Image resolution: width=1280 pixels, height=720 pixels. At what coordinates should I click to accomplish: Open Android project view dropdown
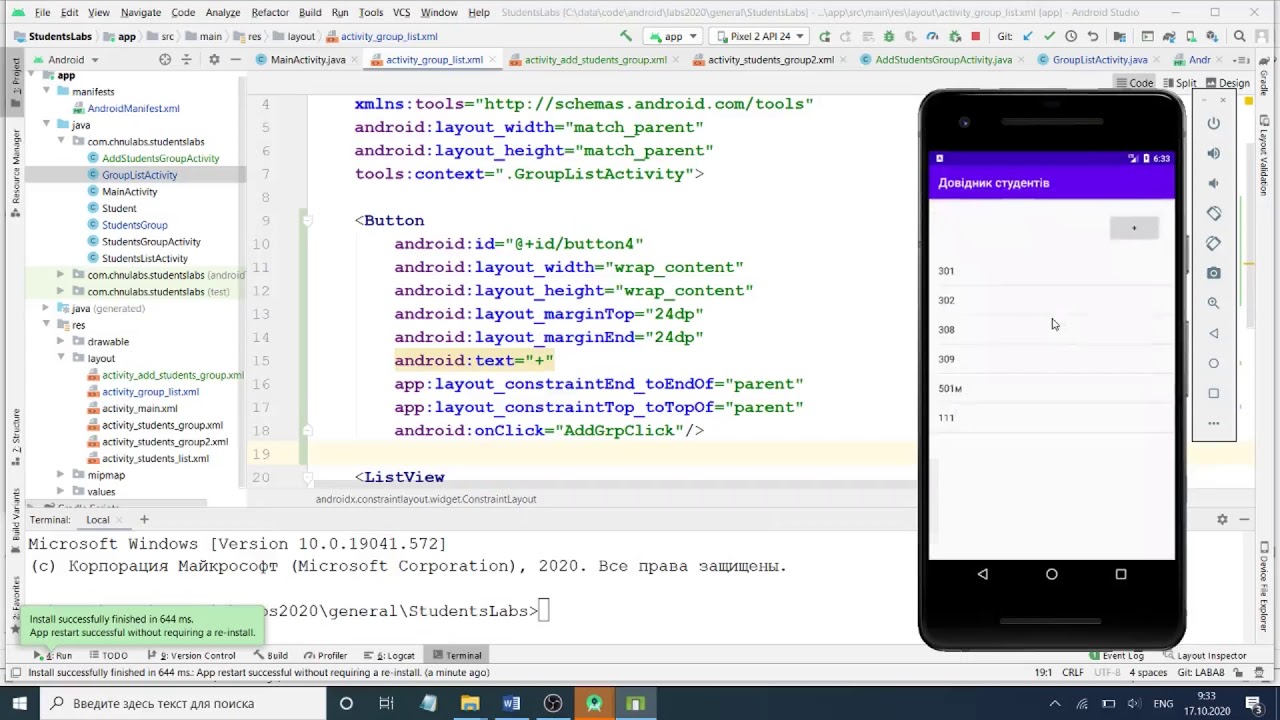(66, 59)
